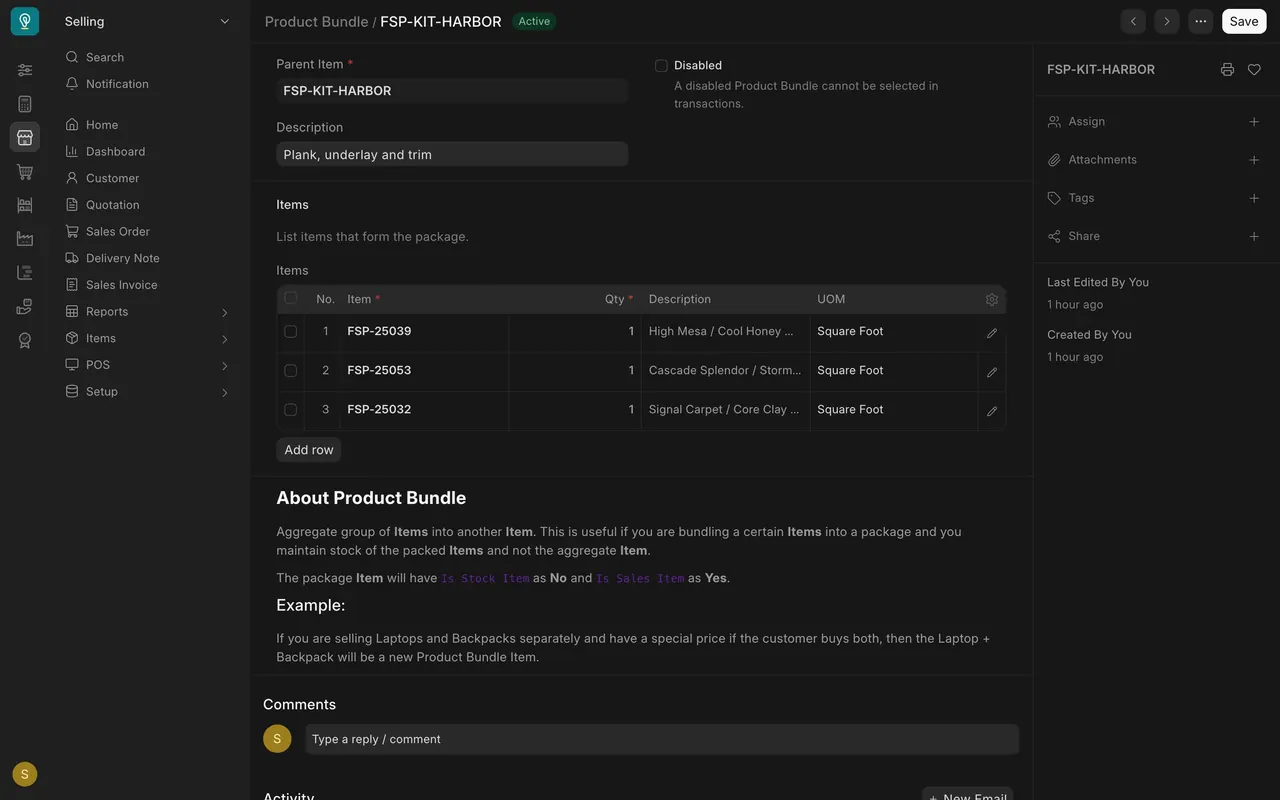Open the Items table settings gear

tap(992, 299)
